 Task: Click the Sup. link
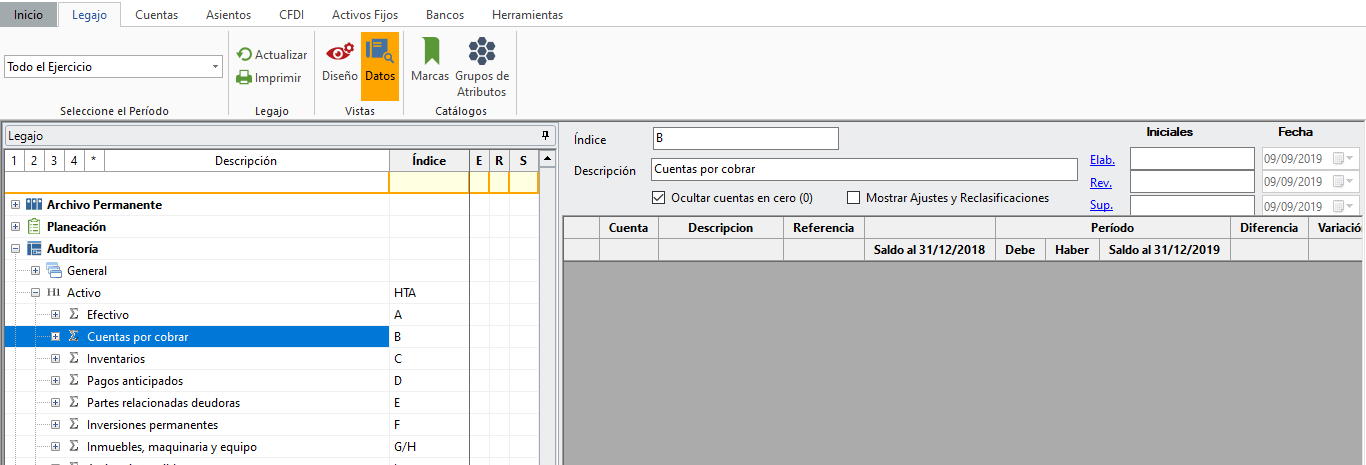1101,205
